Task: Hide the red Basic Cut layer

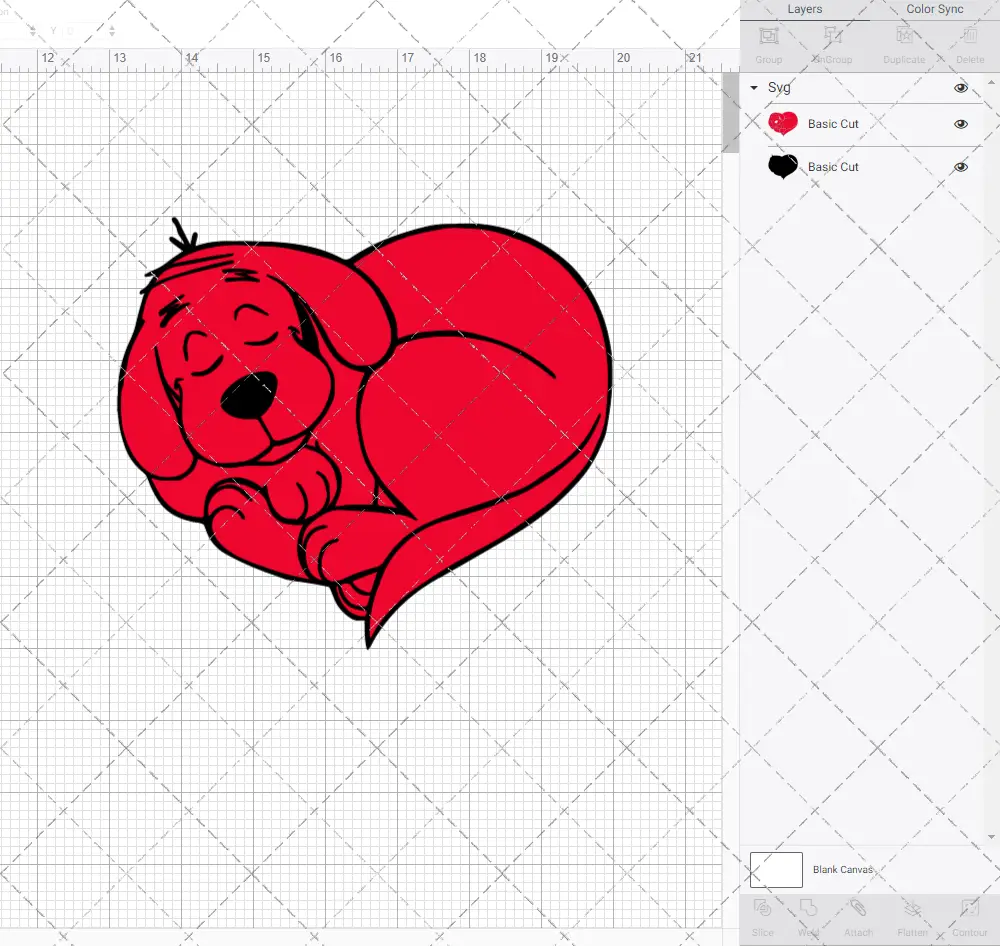Action: tap(960, 124)
